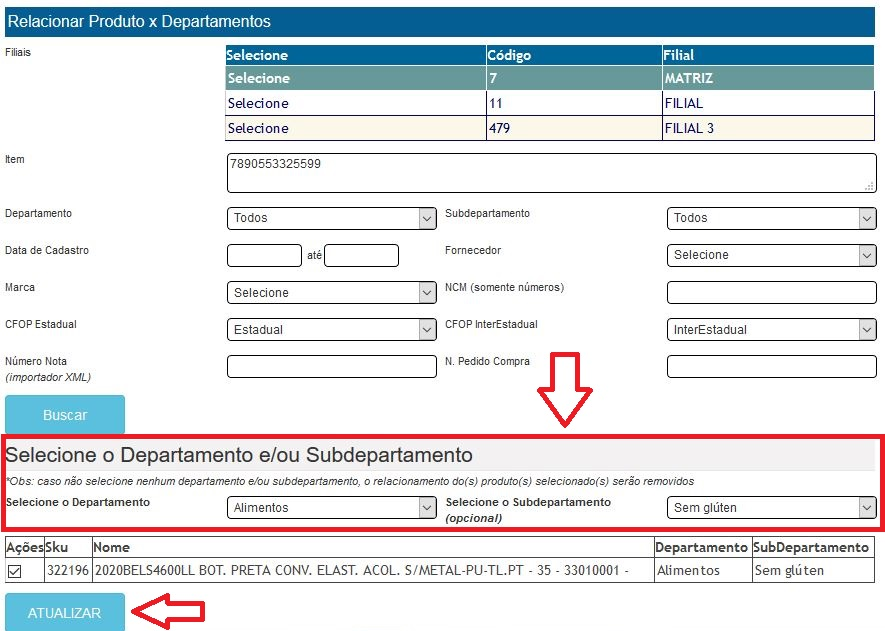Click the Data de Cadastro end date field
This screenshot has width=885, height=631.
point(362,255)
